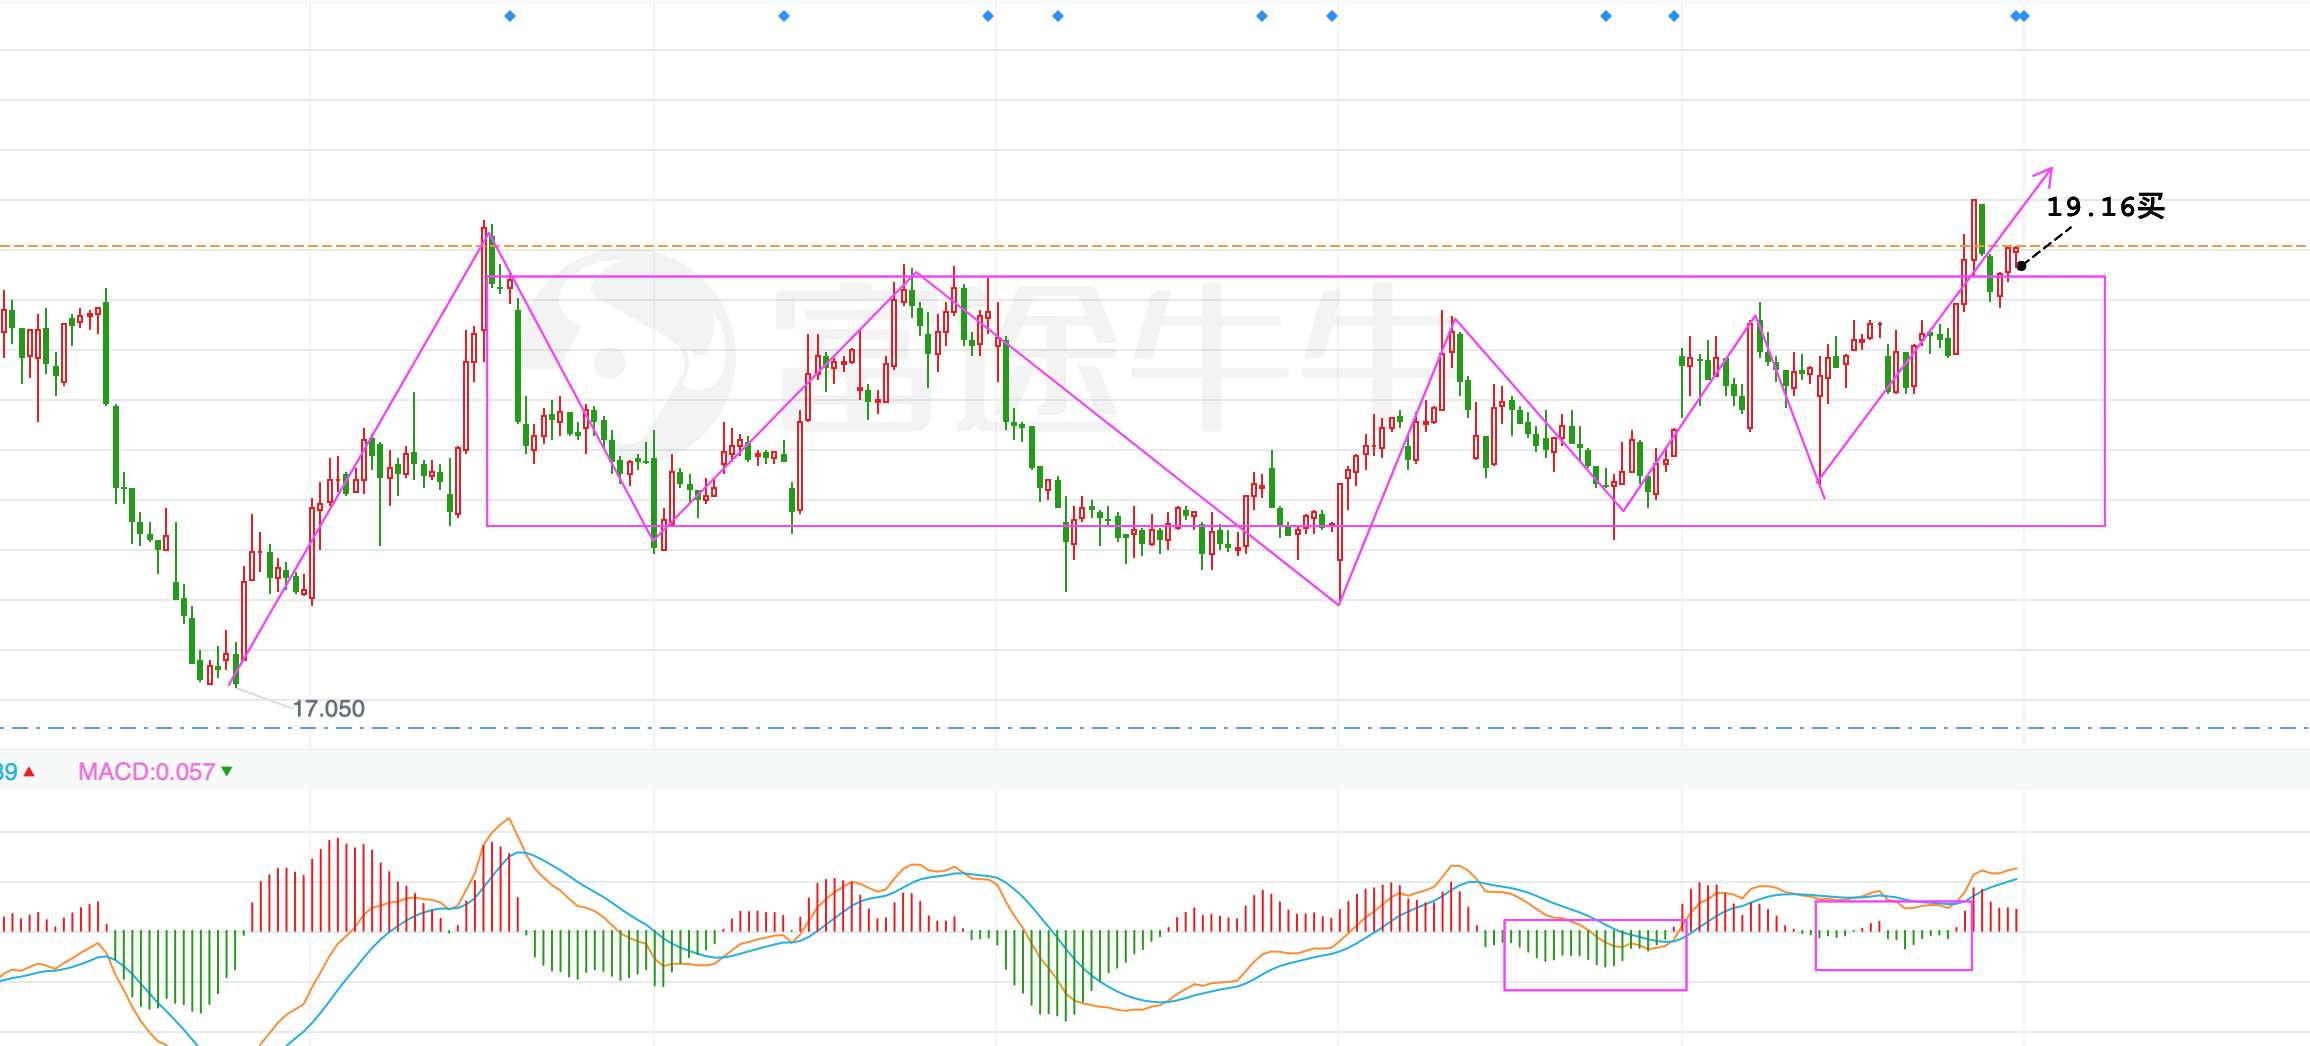Screen dimensions: 2310x1046
Task: Click the green down triangle beside MACD:0.057
Action: pyautogui.click(x=227, y=771)
